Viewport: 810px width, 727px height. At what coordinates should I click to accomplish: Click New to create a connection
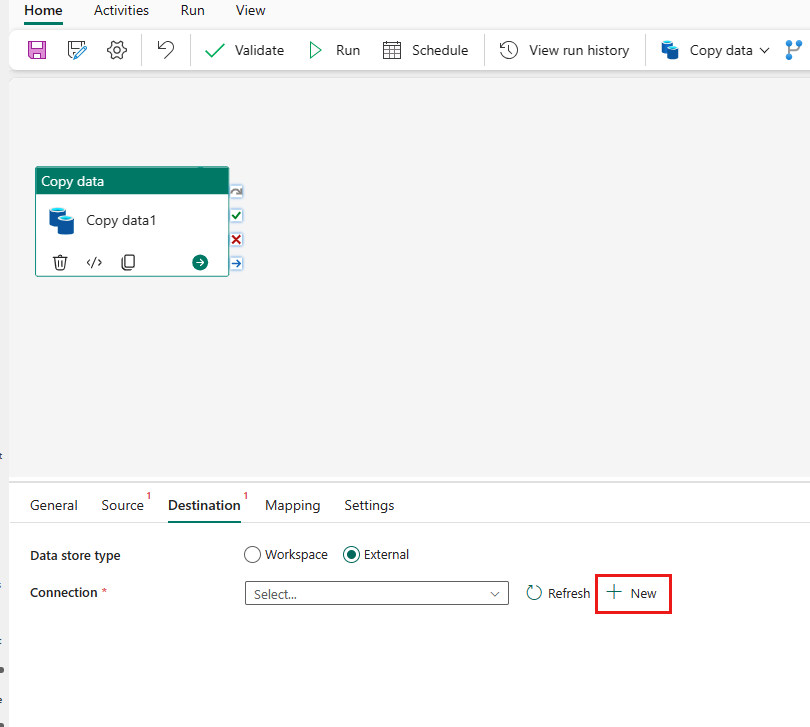pos(631,593)
